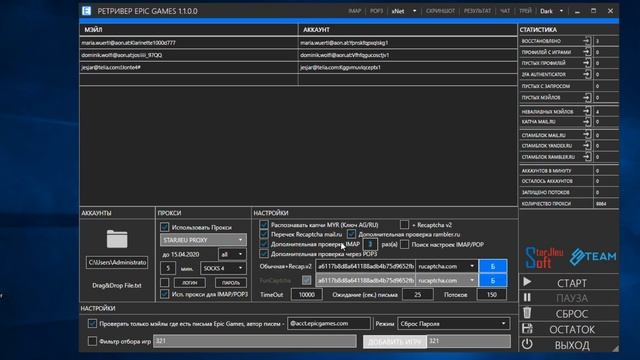Focus the Потоков field showing 150

click(x=491, y=294)
